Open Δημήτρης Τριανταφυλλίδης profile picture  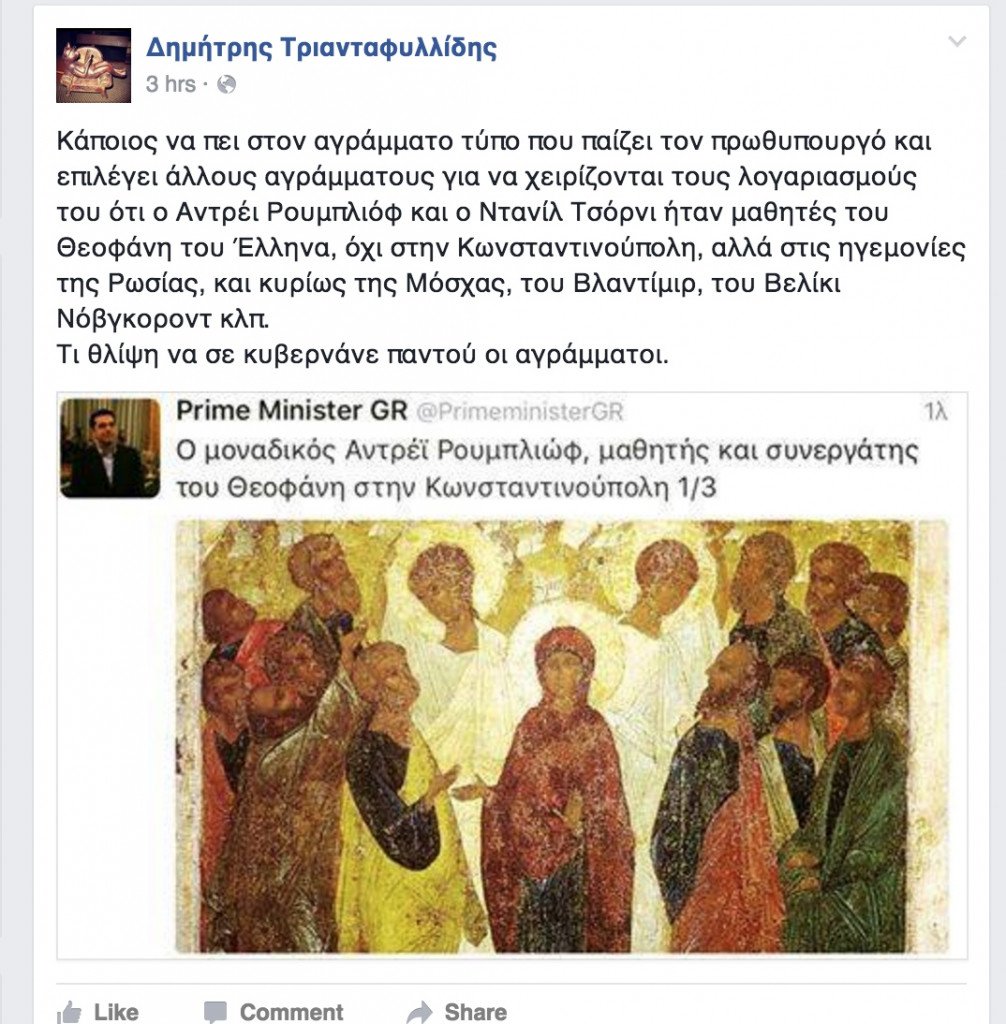93,65
